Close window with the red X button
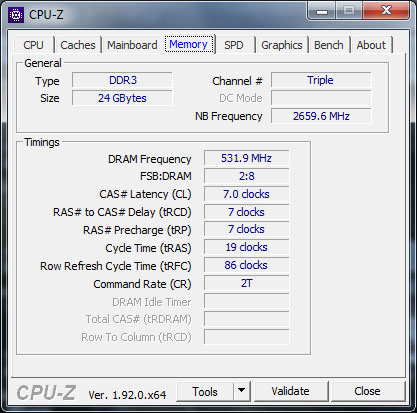Viewport: 417px width, 413px height. pyautogui.click(x=386, y=11)
